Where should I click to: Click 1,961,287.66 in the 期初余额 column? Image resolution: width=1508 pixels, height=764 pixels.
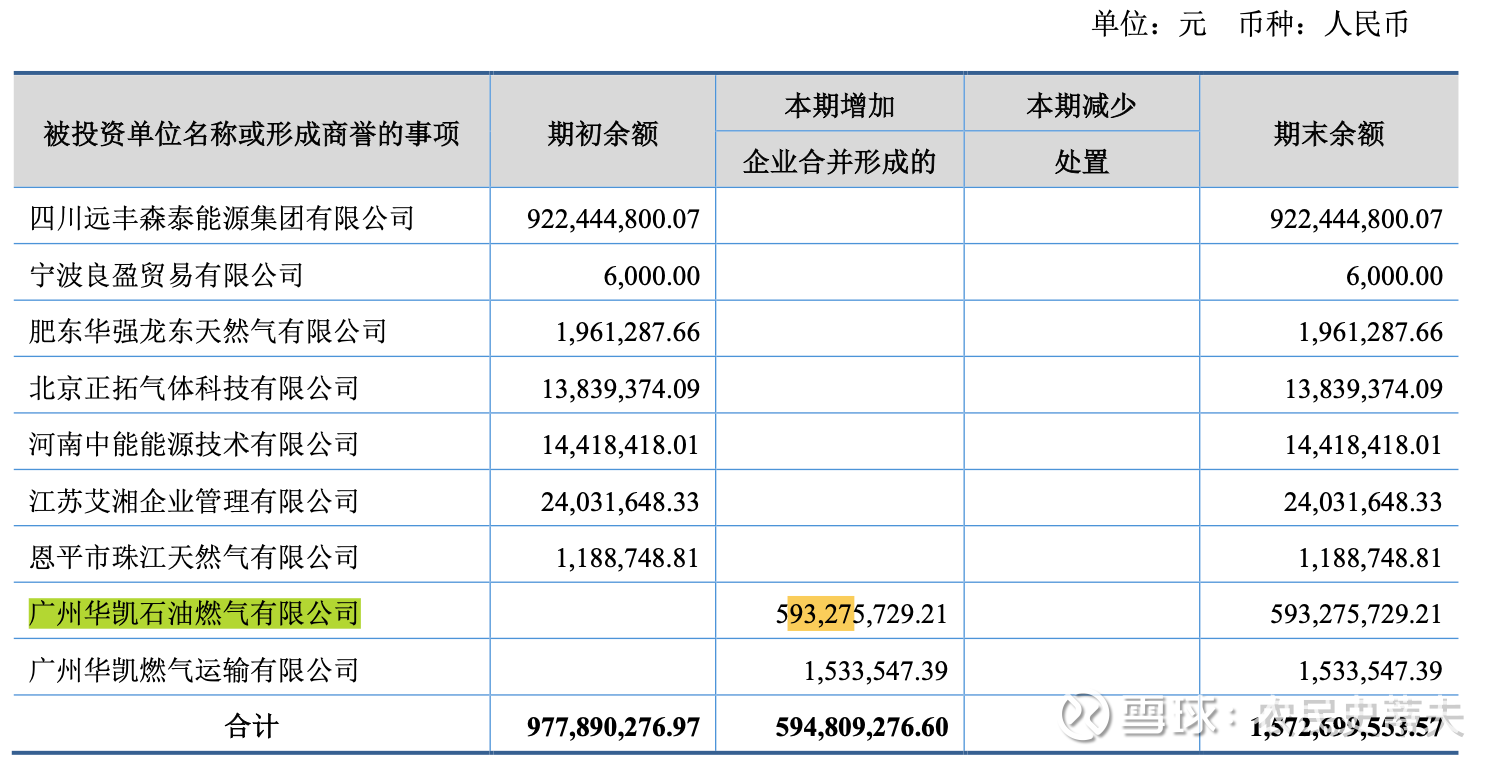tap(628, 332)
